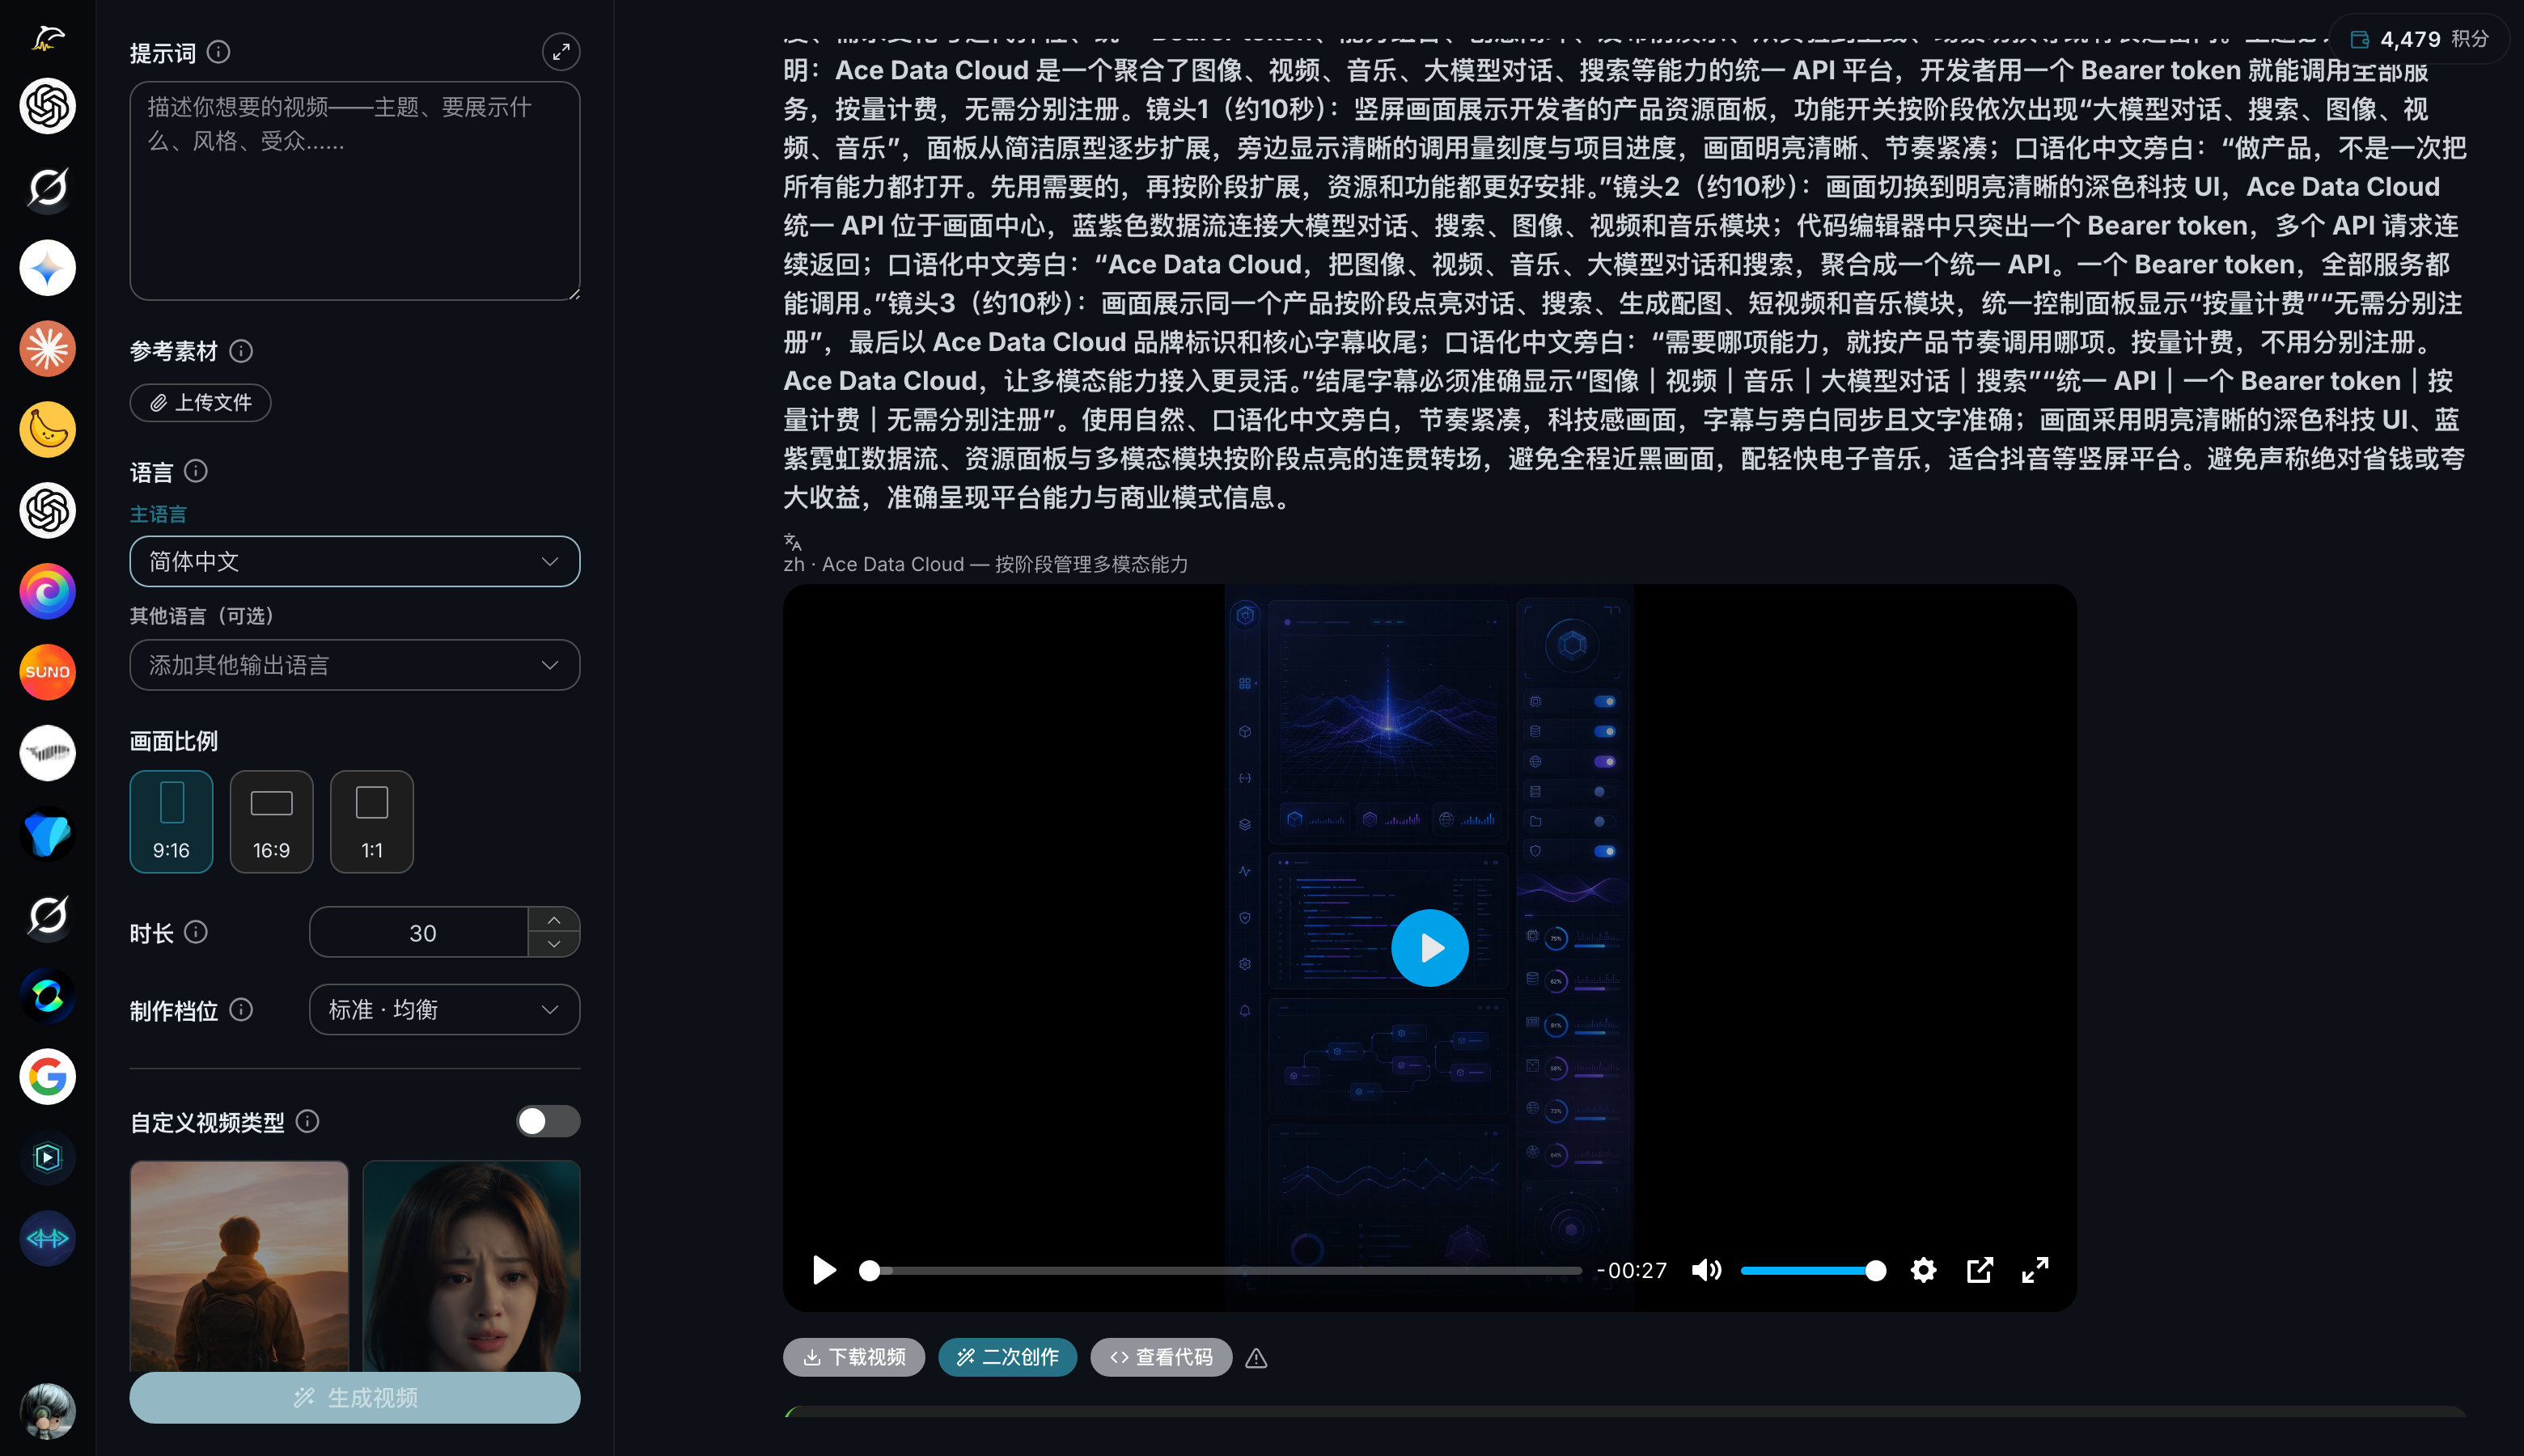Open the Google service icon
The image size is (2524, 1456).
(x=47, y=1077)
